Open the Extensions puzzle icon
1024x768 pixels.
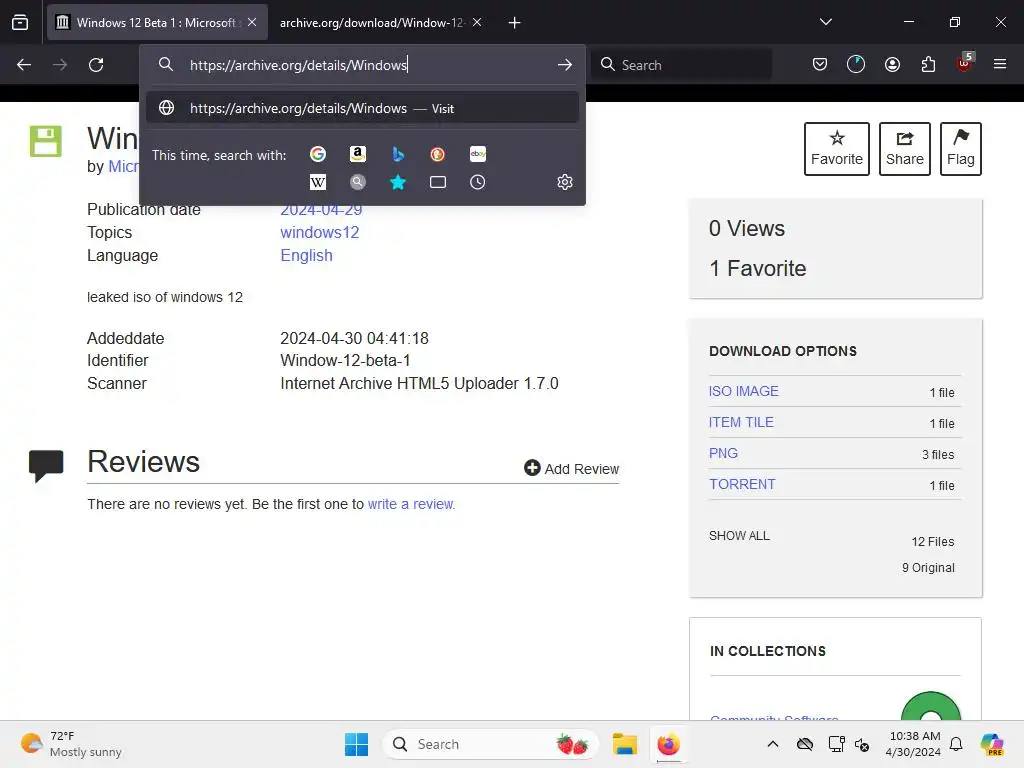coord(928,65)
